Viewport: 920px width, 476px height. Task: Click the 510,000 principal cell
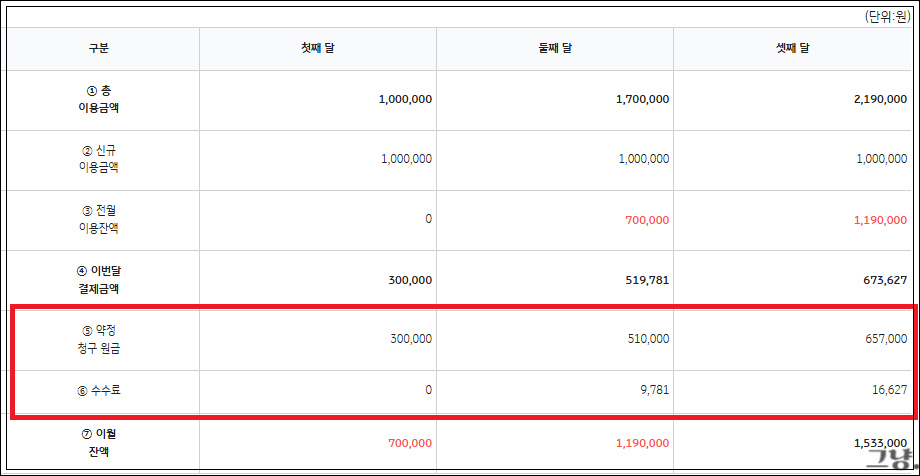tap(643, 339)
